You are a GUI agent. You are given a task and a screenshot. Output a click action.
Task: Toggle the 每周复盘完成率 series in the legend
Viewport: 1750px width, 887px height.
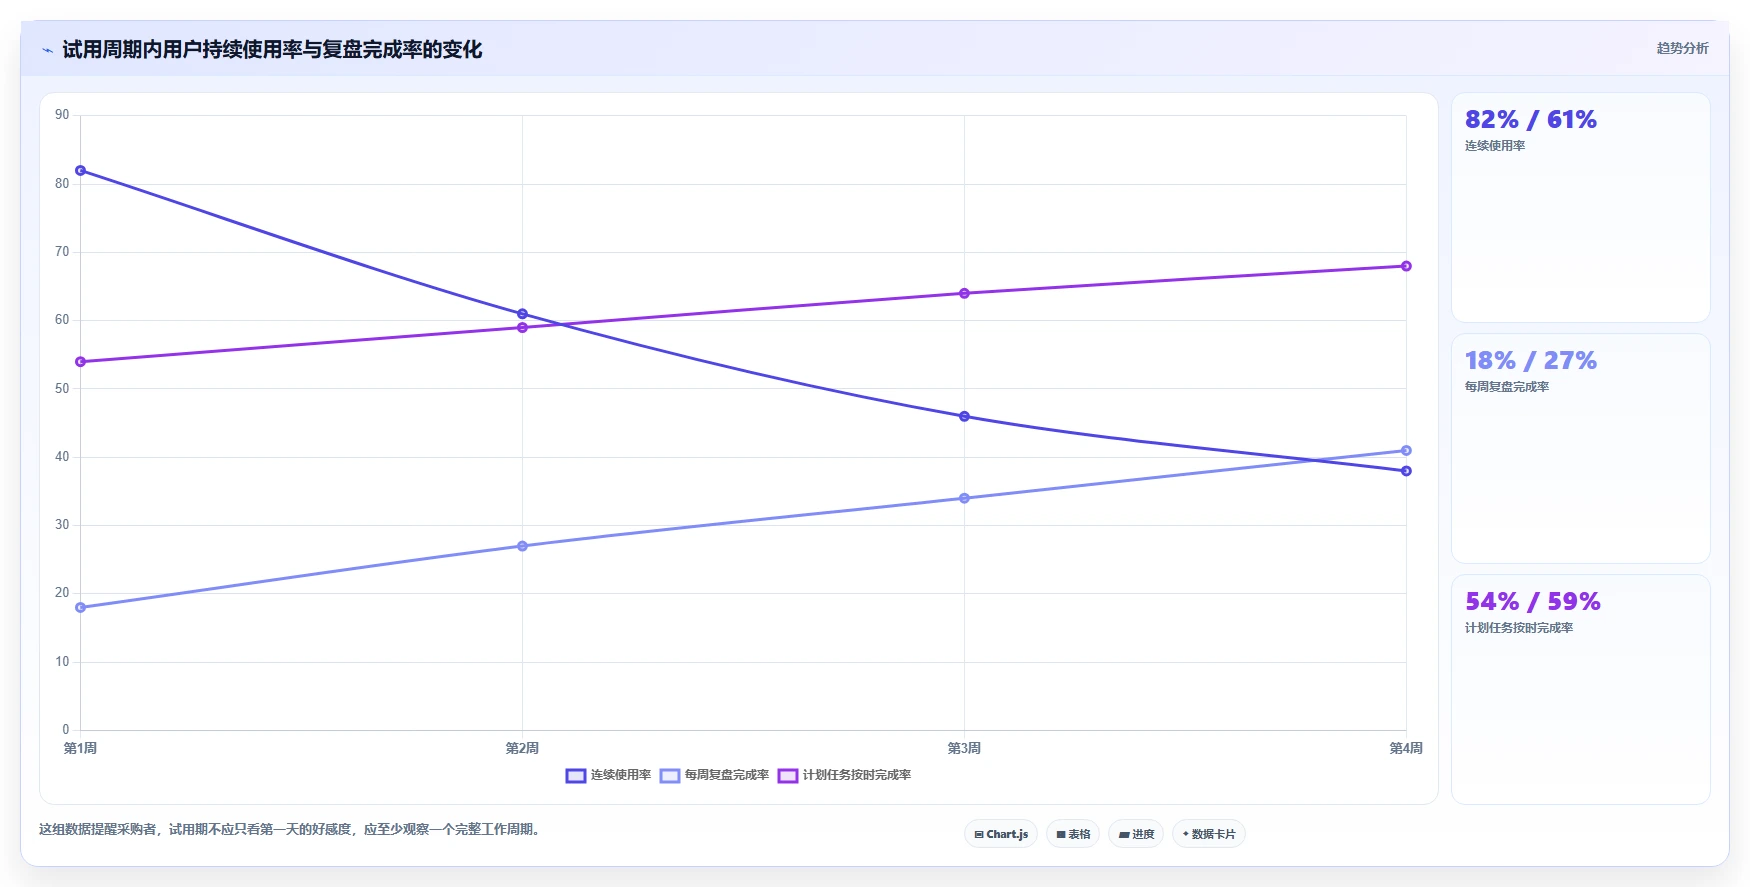714,775
